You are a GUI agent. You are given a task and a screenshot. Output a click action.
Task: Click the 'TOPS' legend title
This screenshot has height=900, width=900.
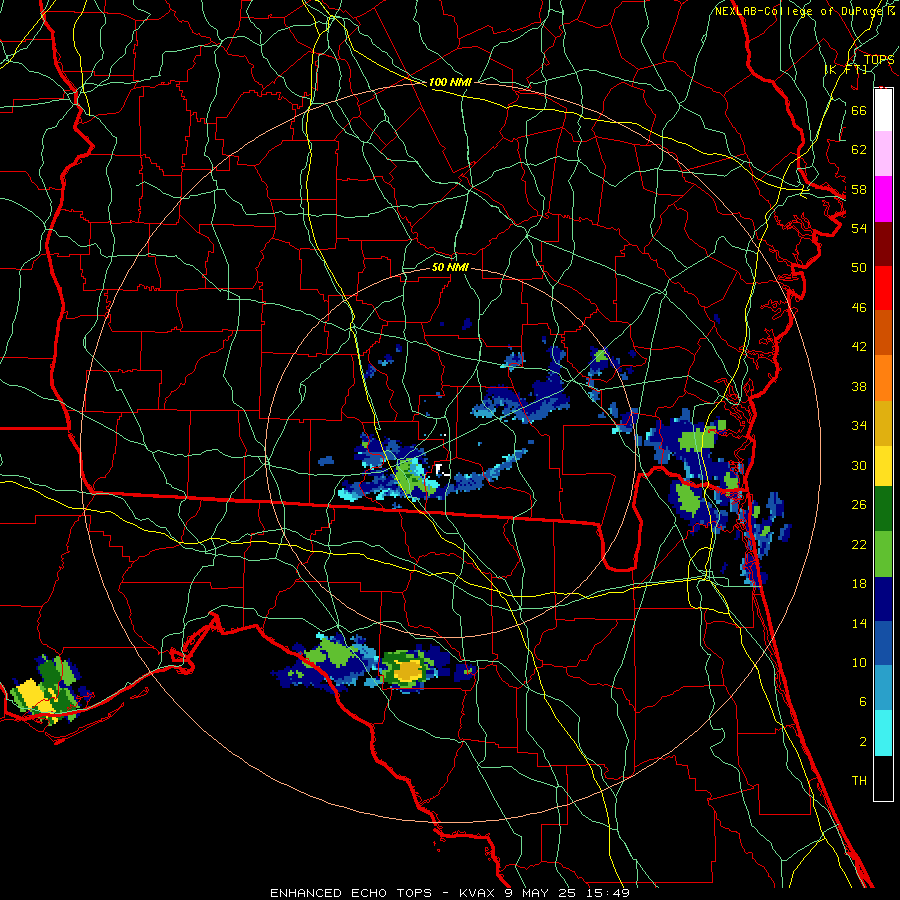click(x=879, y=60)
